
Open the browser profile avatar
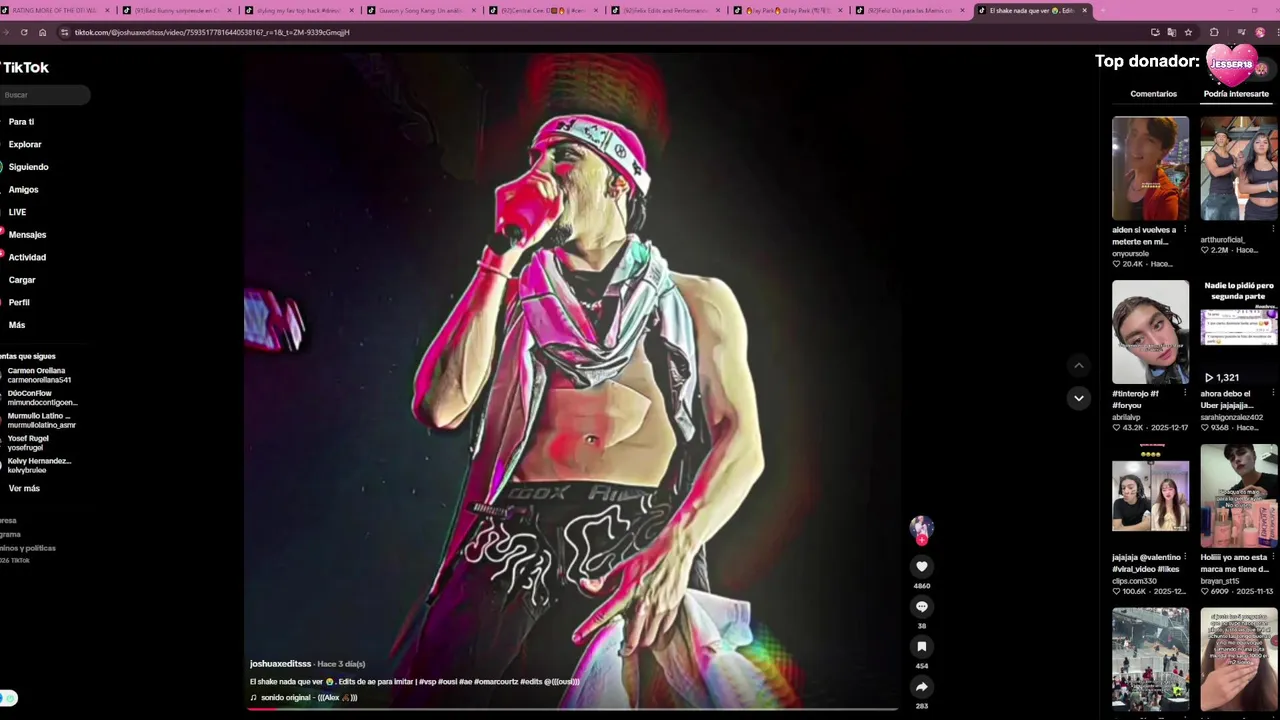point(1260,32)
